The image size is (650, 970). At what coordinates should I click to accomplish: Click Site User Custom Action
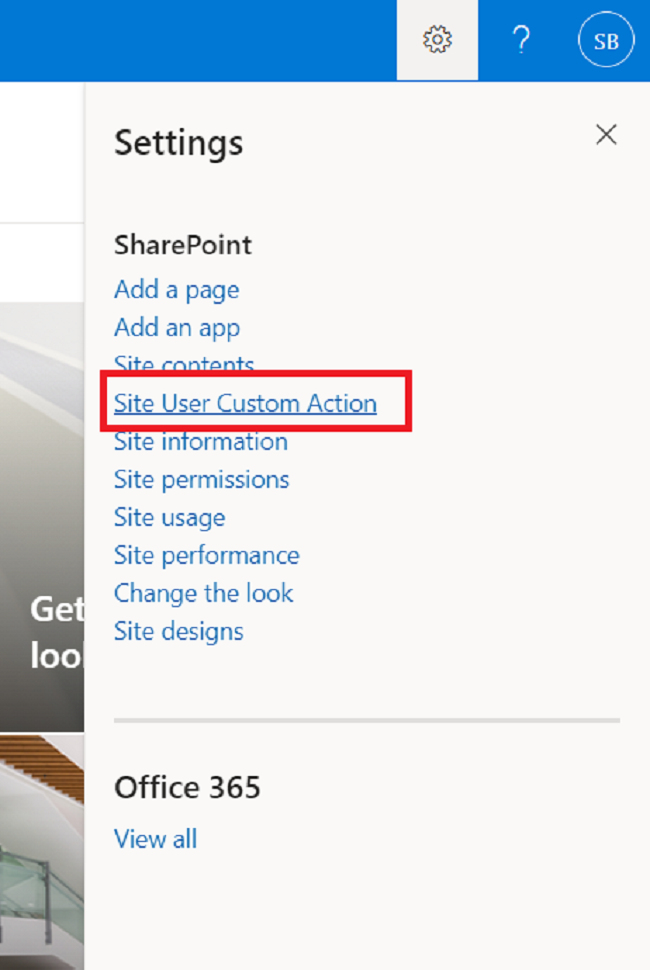pyautogui.click(x=246, y=403)
